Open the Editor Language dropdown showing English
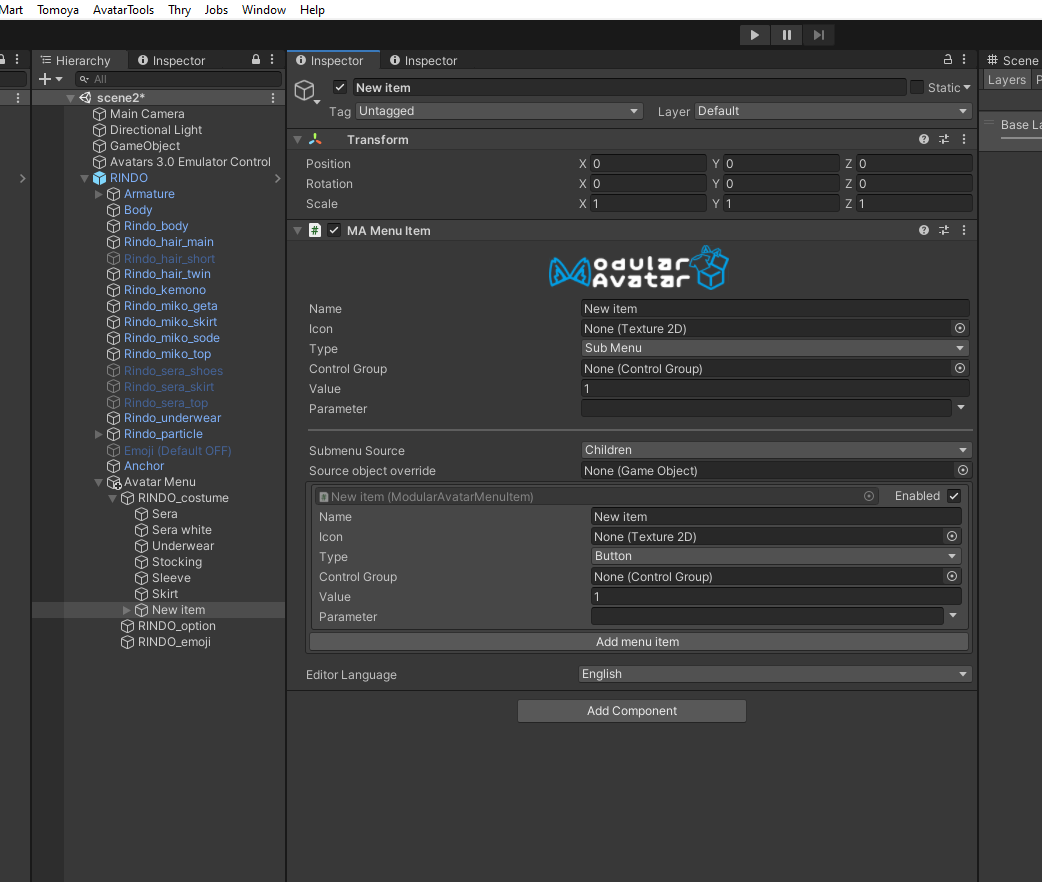The width and height of the screenshot is (1042, 882). point(775,674)
